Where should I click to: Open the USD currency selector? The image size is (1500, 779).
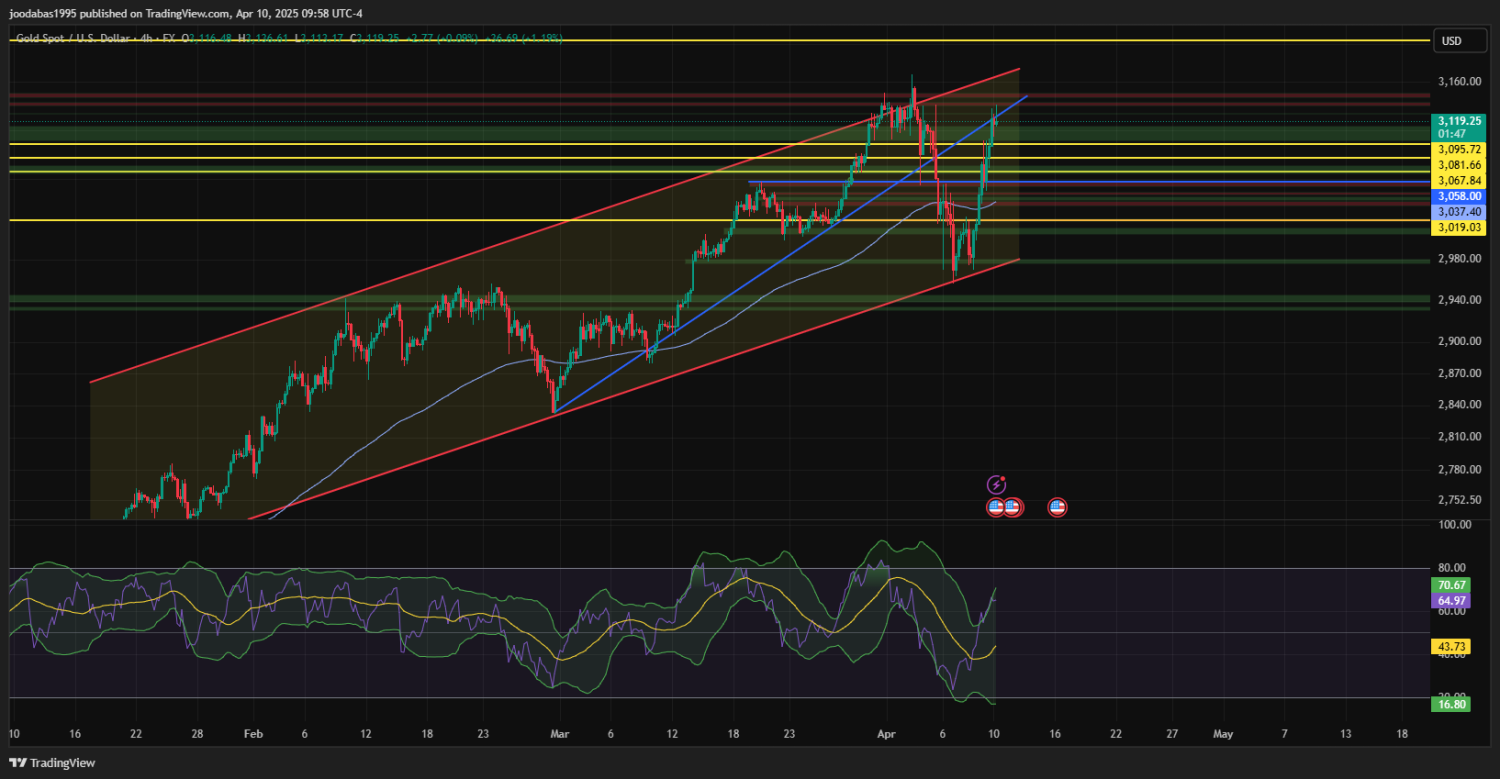coord(1450,41)
